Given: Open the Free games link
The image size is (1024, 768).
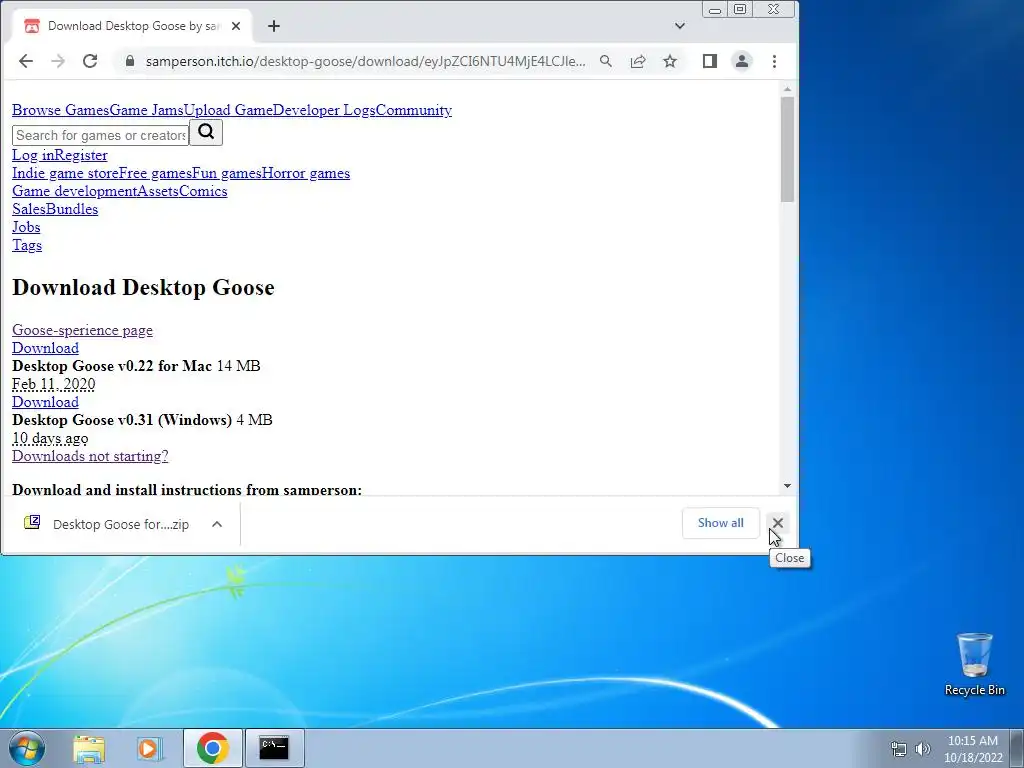Looking at the screenshot, I should click(x=155, y=174).
